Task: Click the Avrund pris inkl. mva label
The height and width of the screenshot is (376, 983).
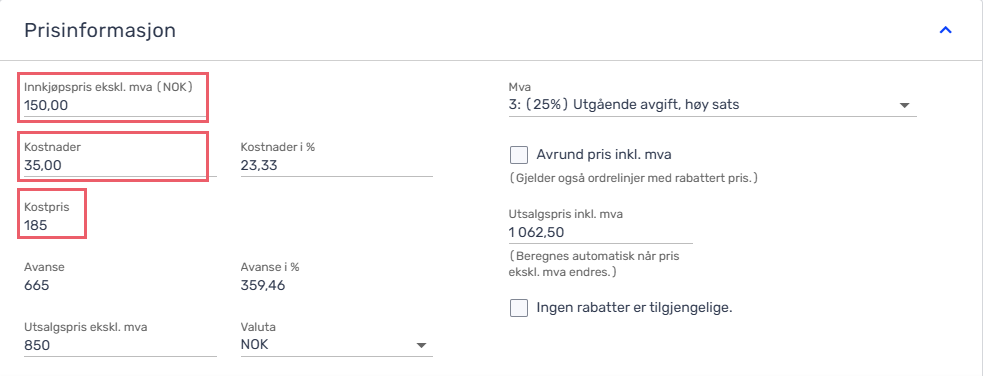Action: pos(604,154)
